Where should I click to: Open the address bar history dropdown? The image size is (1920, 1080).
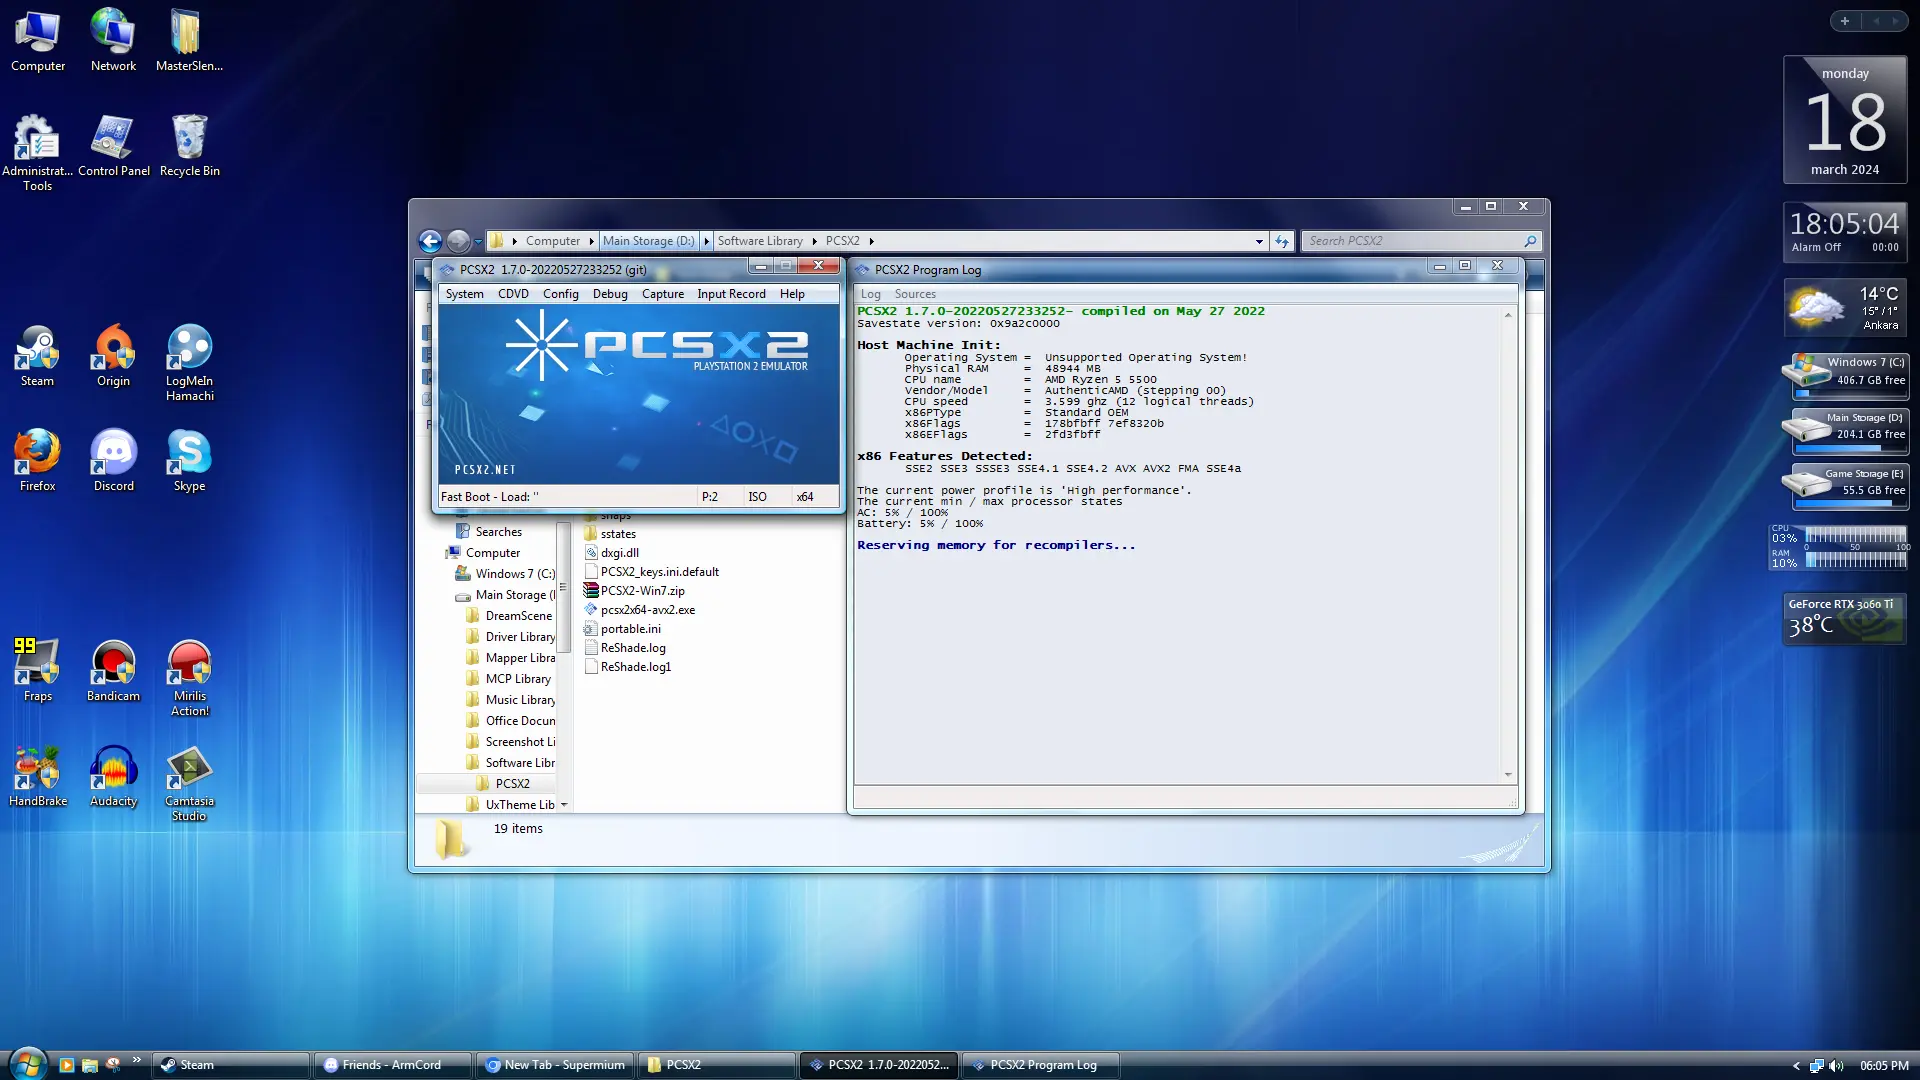pos(1259,241)
